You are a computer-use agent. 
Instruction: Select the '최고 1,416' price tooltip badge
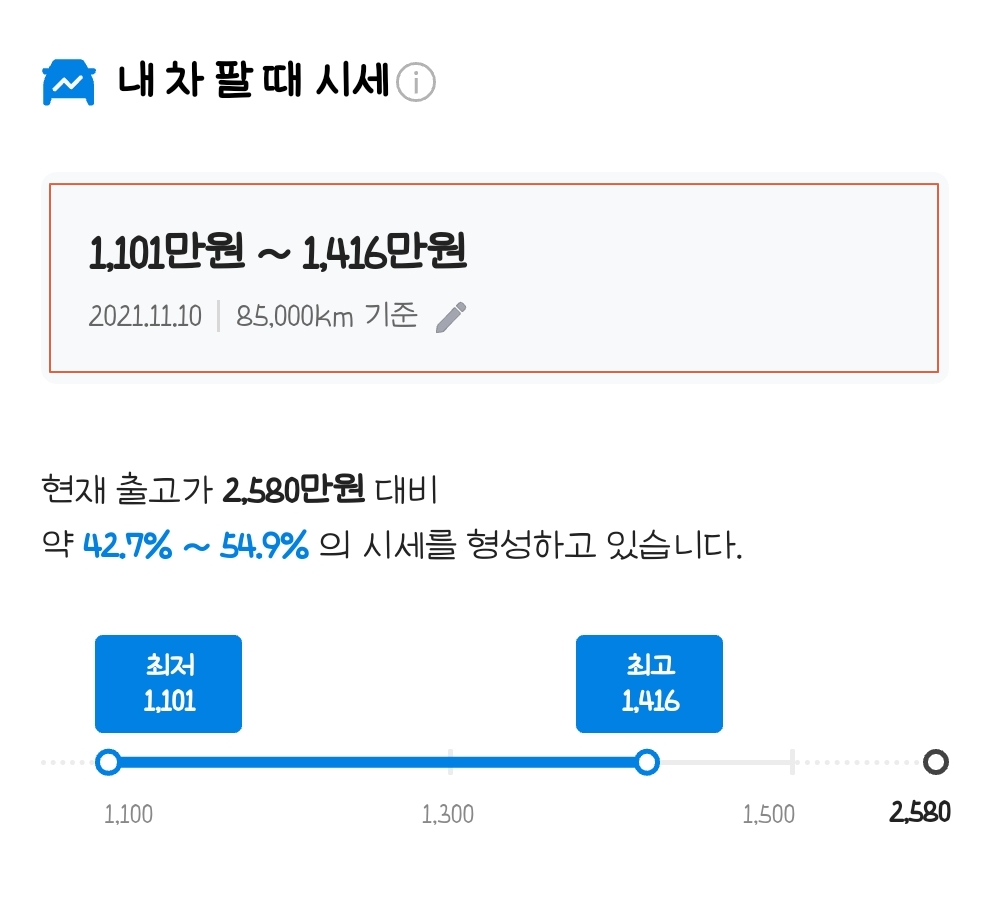click(x=649, y=683)
